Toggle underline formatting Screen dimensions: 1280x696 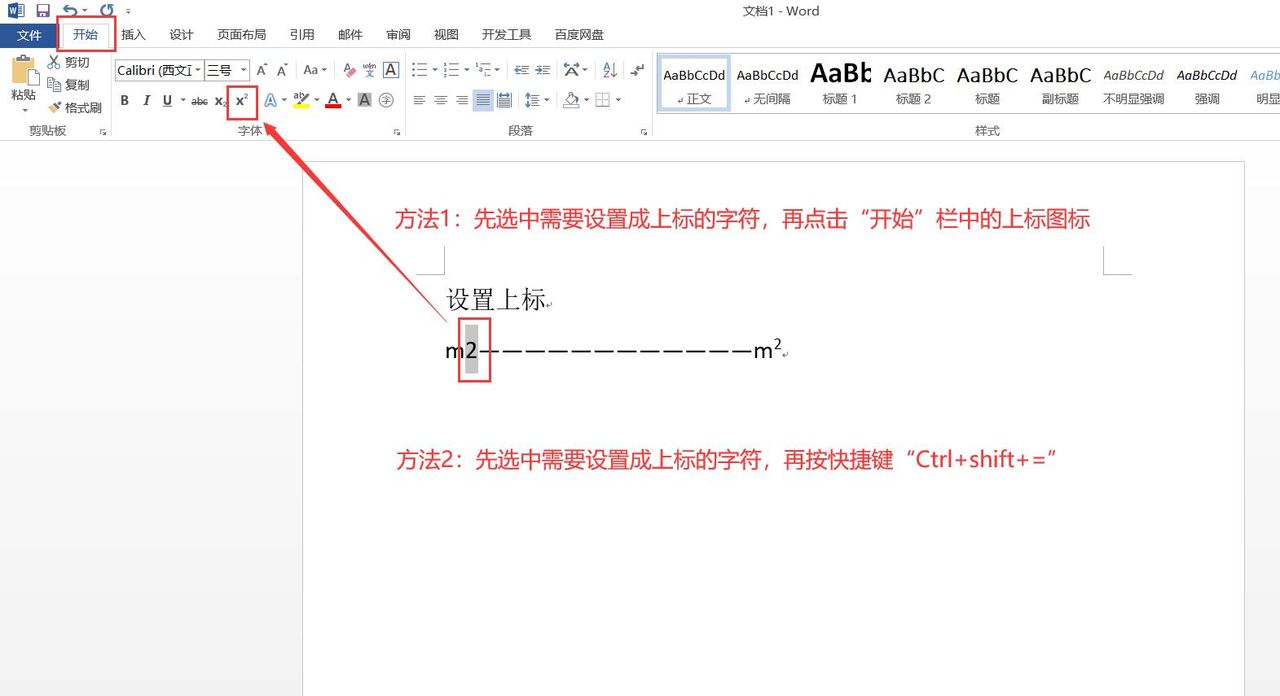pos(166,100)
